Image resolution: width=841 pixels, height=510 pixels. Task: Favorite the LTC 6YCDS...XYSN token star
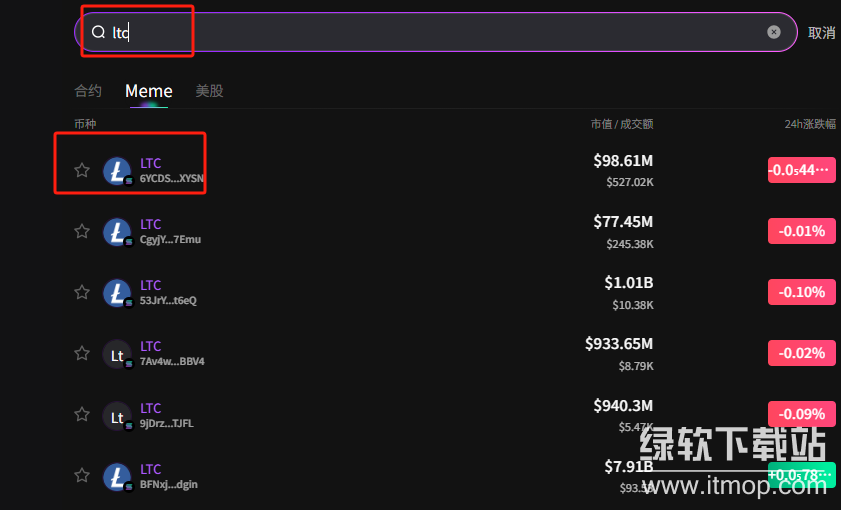(x=82, y=170)
